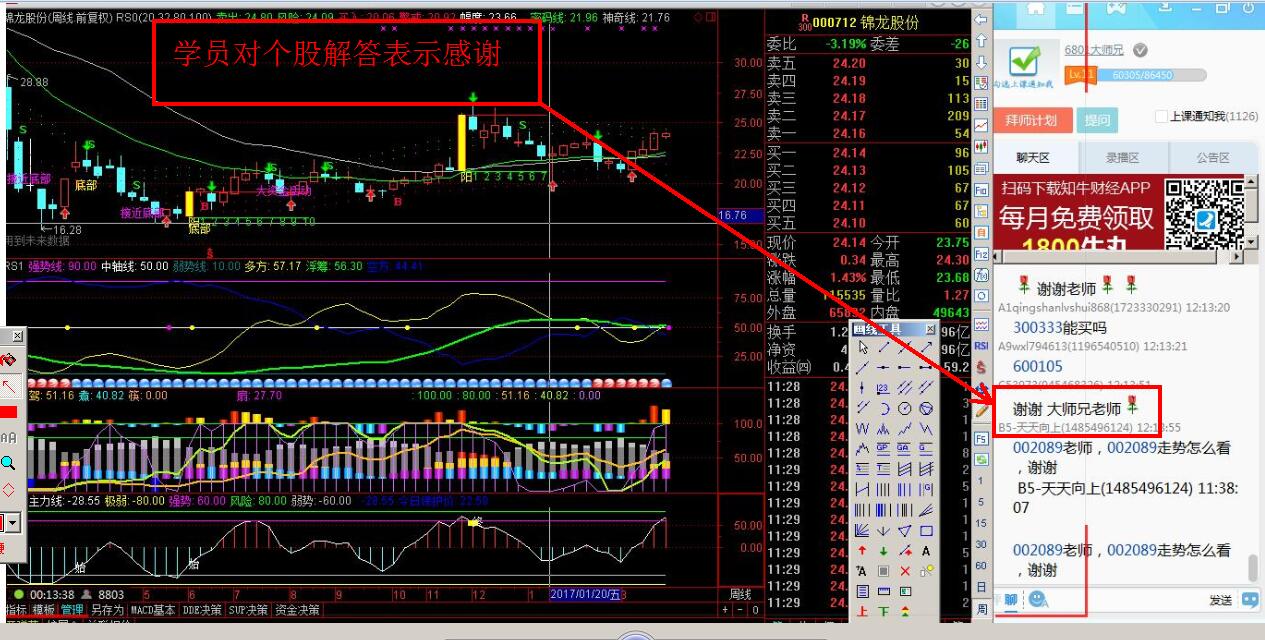Switch to 15-minute period in sidebar

coord(981,523)
